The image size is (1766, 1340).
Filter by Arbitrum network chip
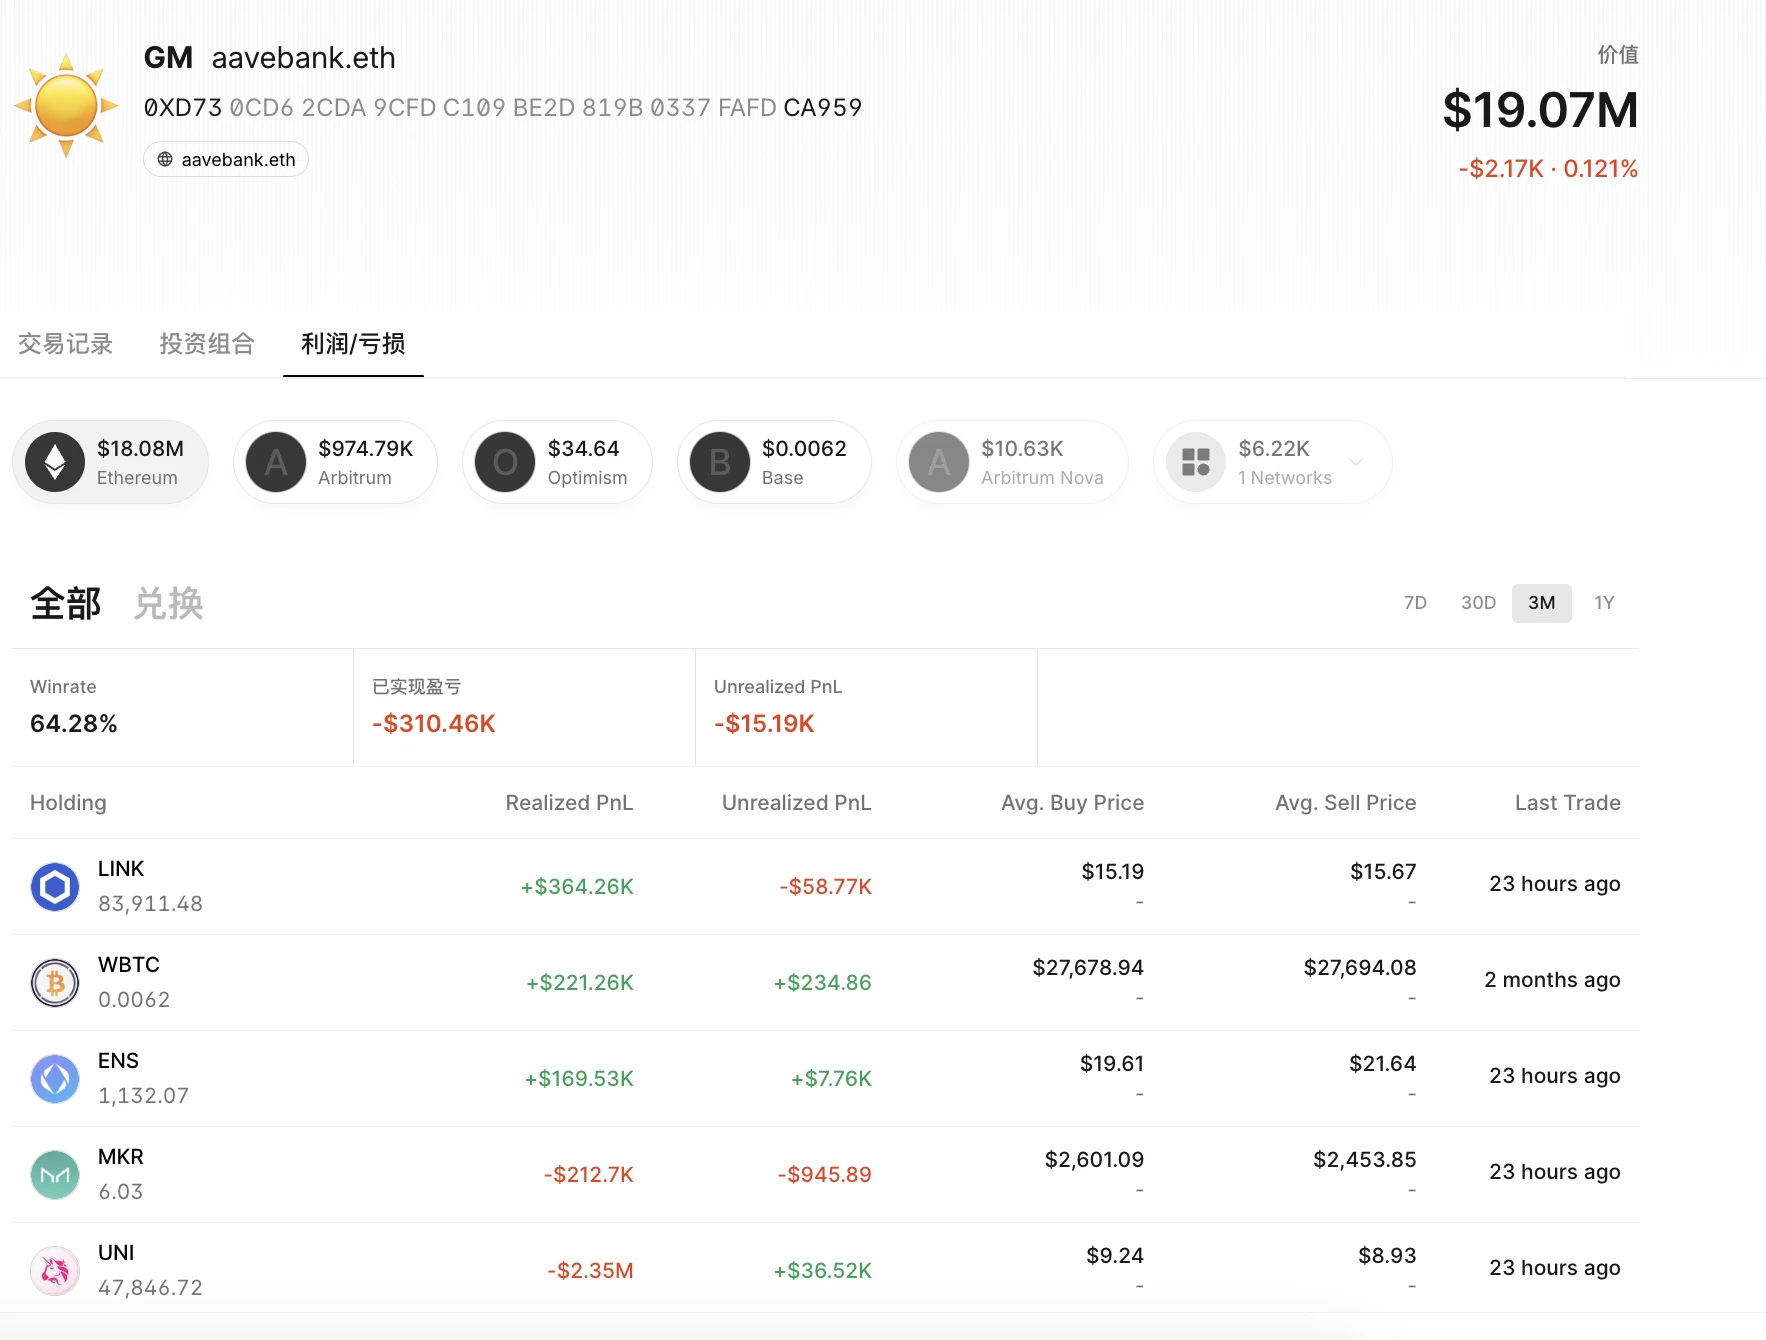pos(335,462)
